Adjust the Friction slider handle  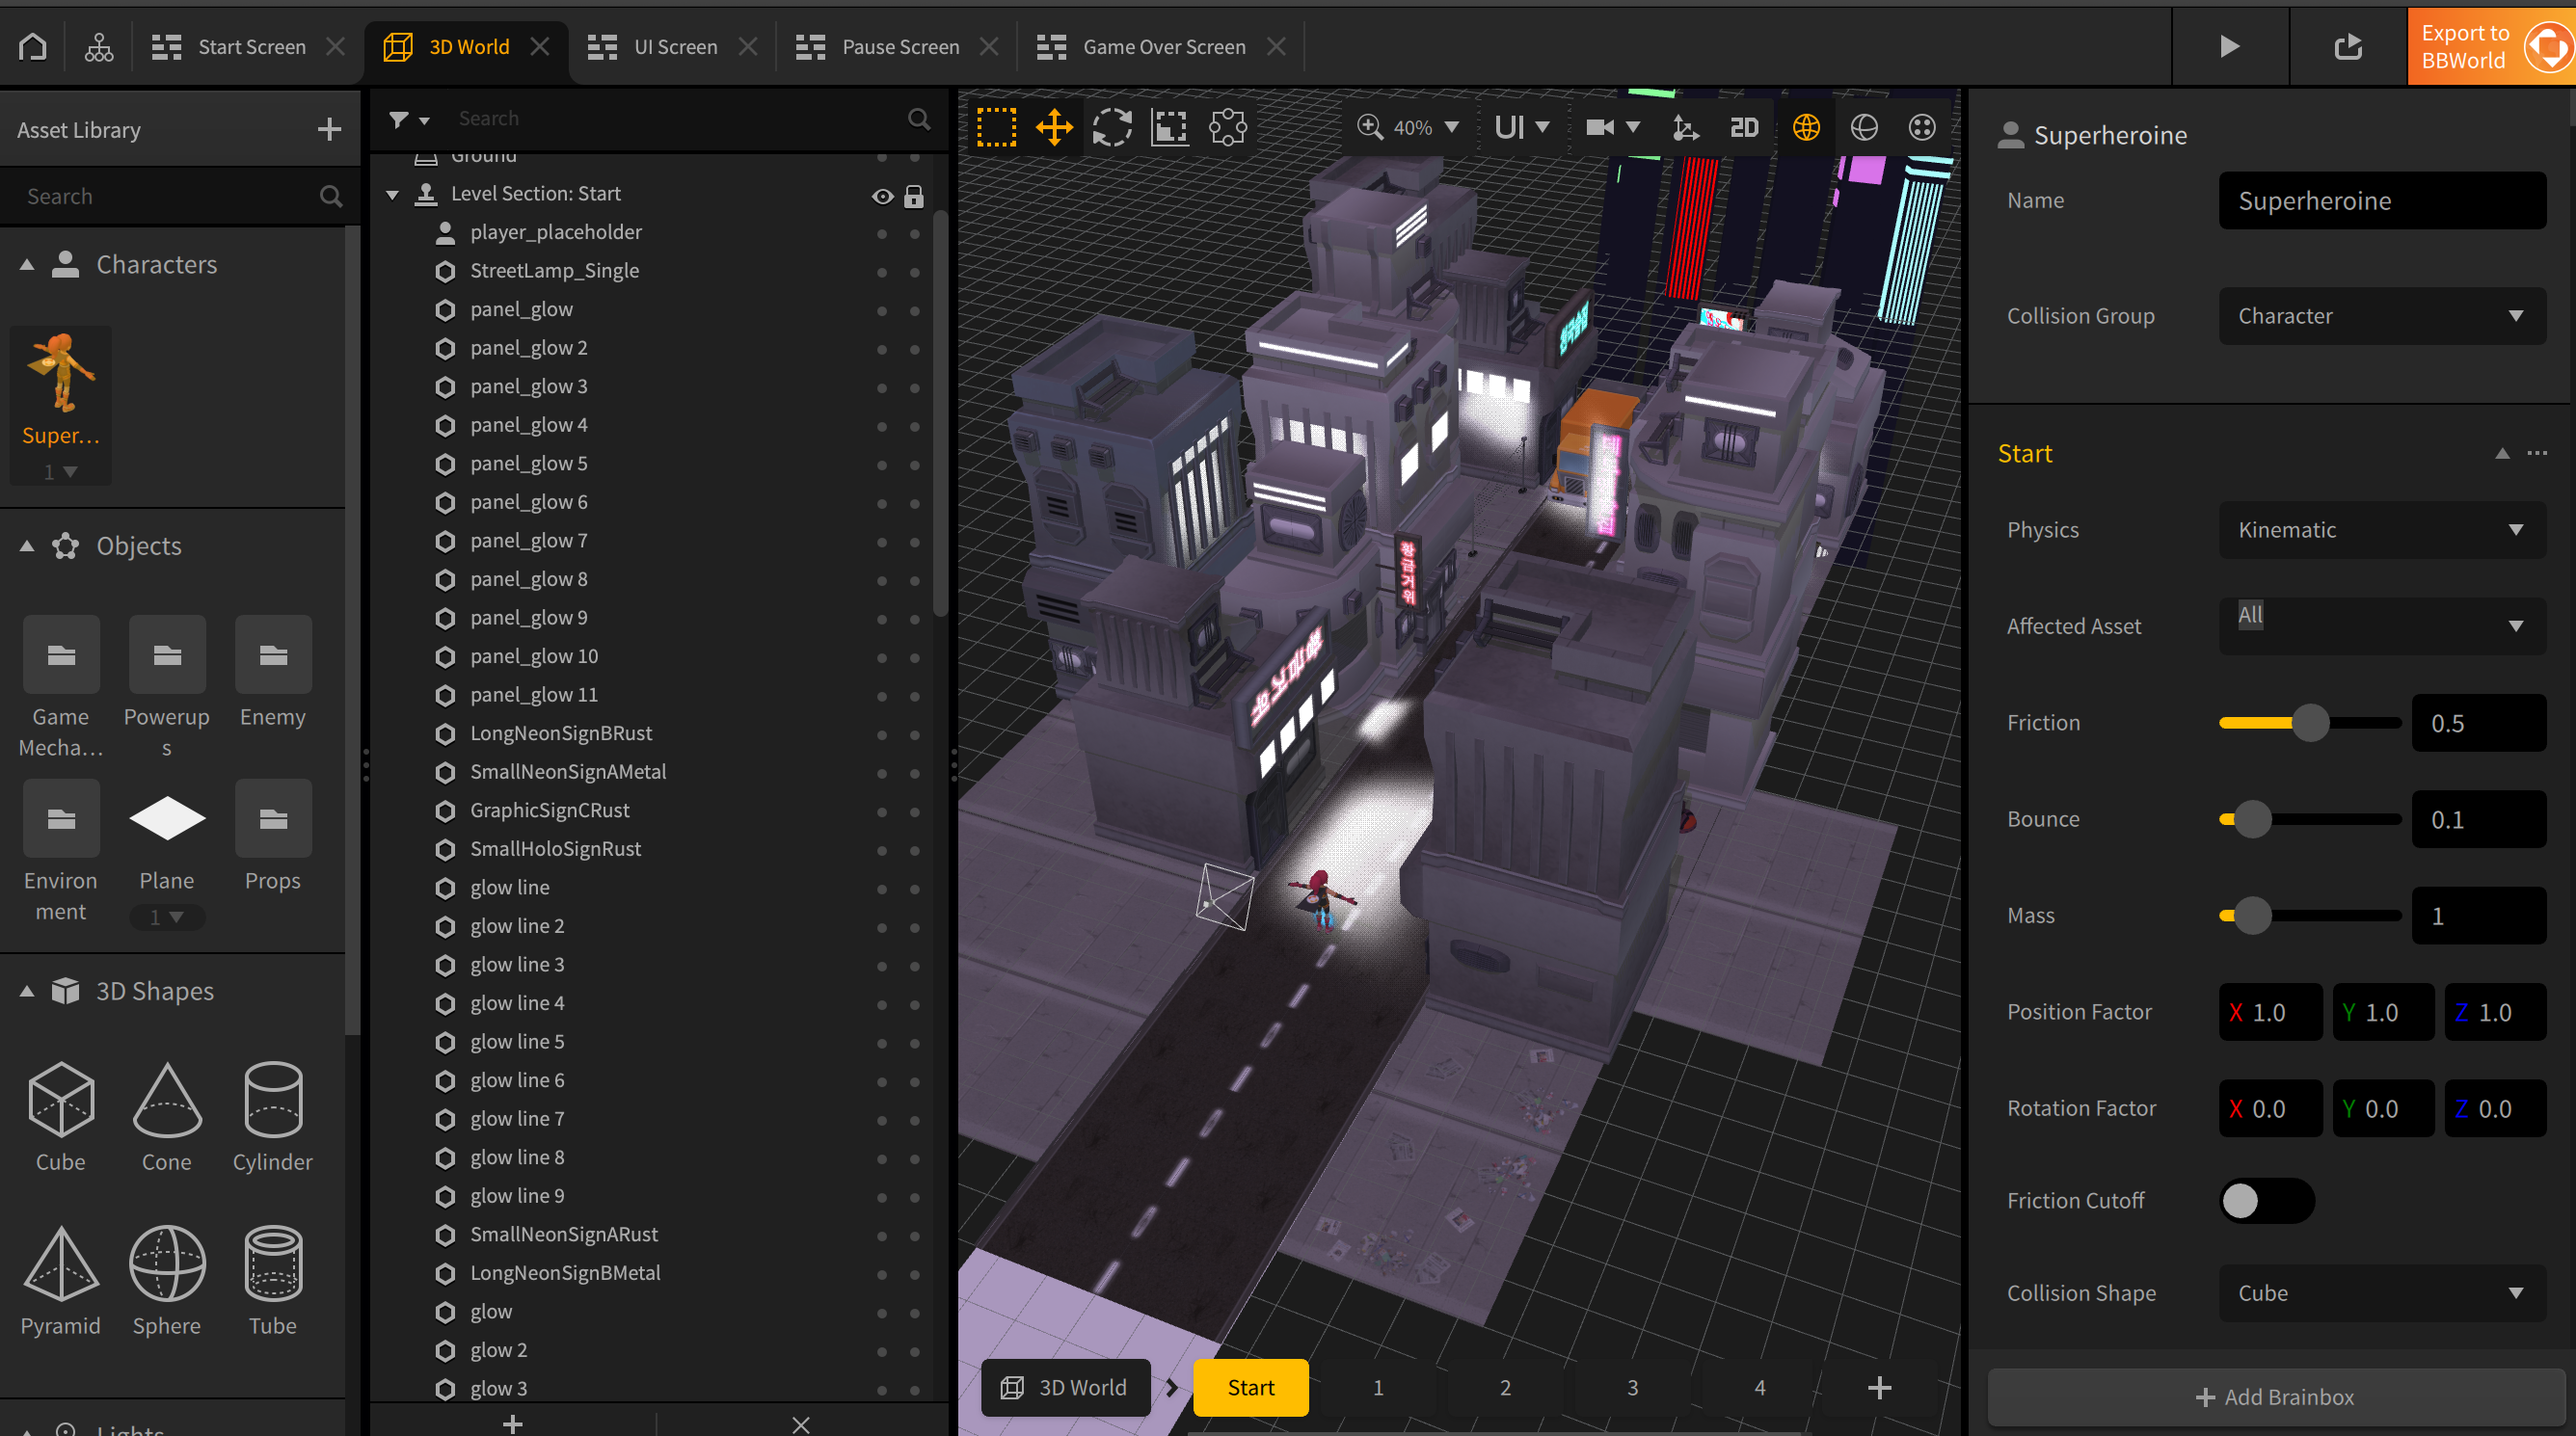click(2310, 723)
